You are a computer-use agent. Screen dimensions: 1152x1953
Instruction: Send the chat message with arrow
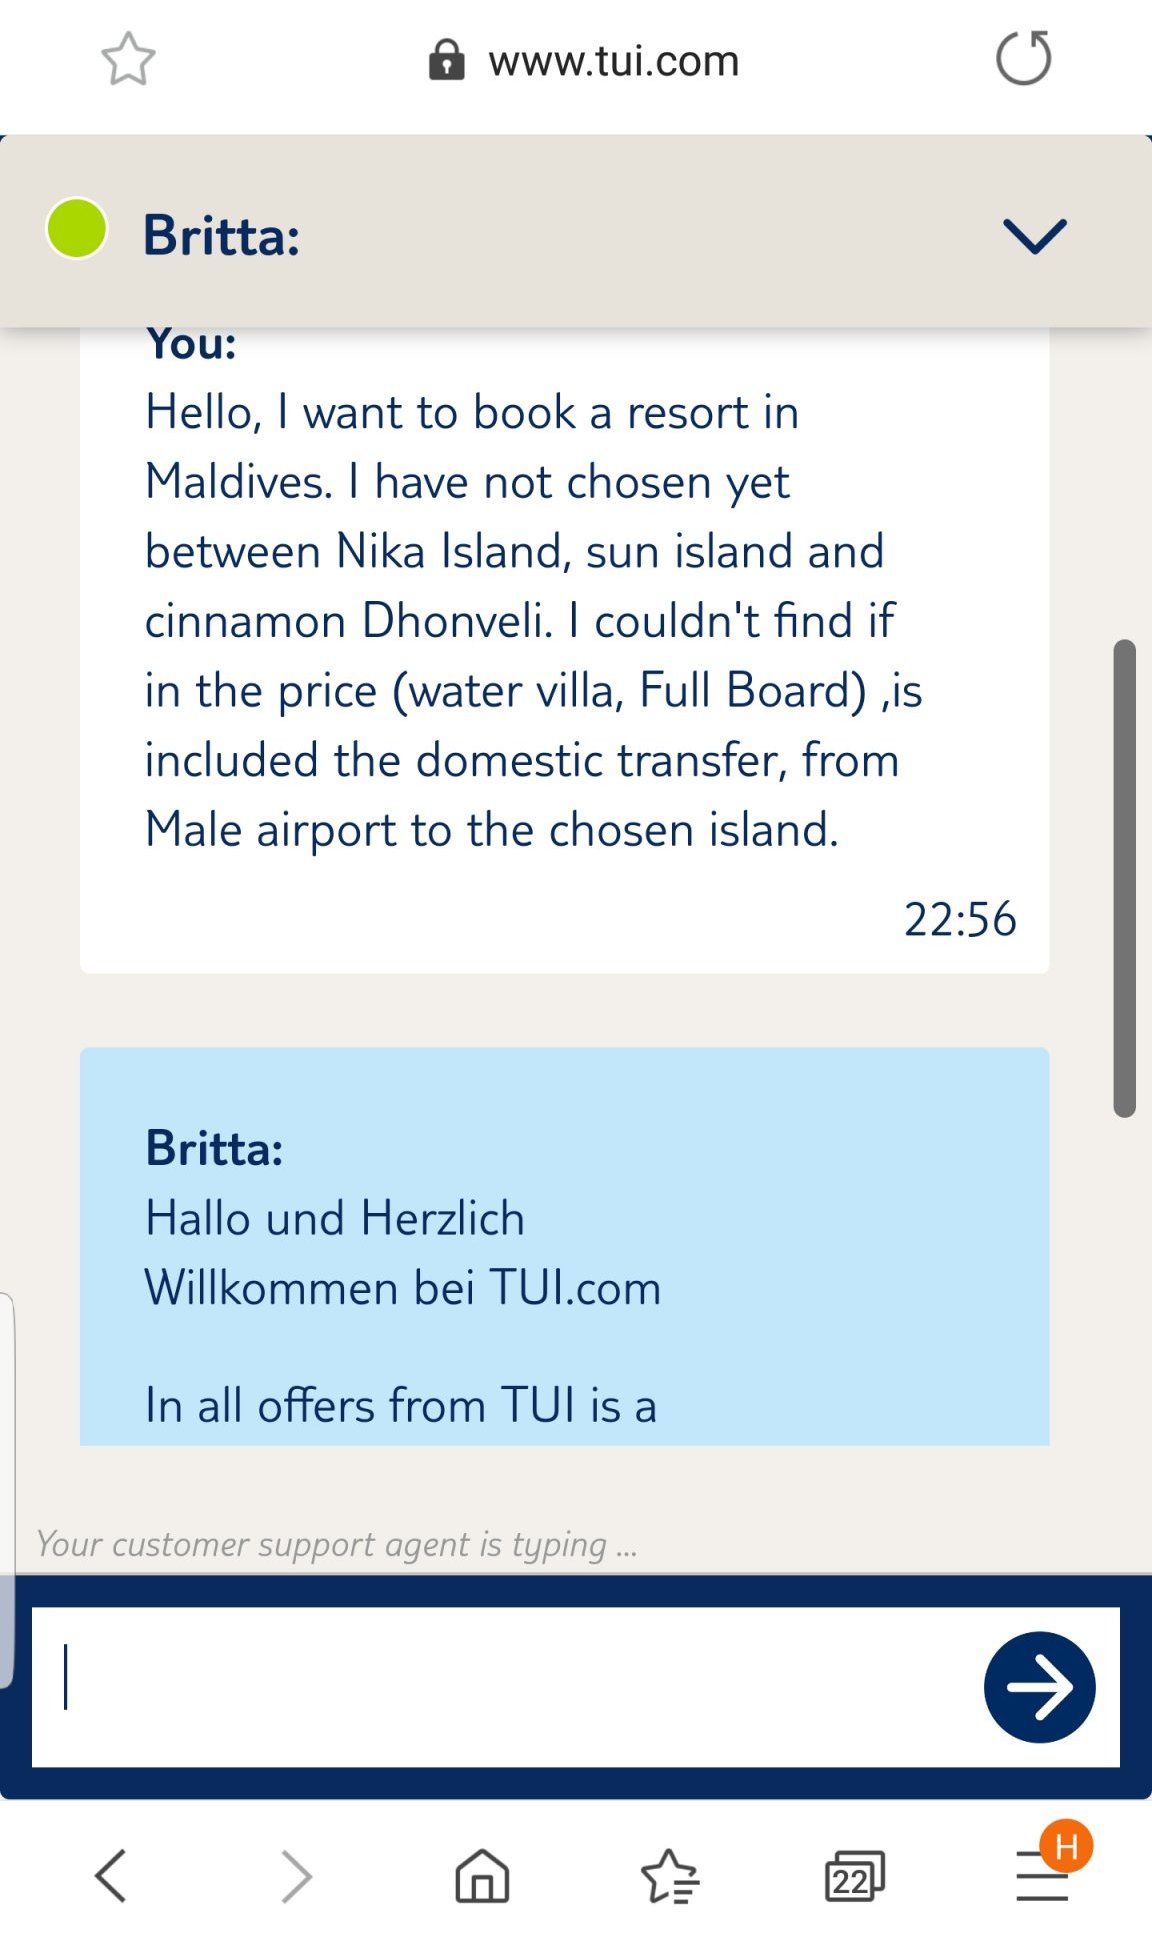point(1039,1687)
